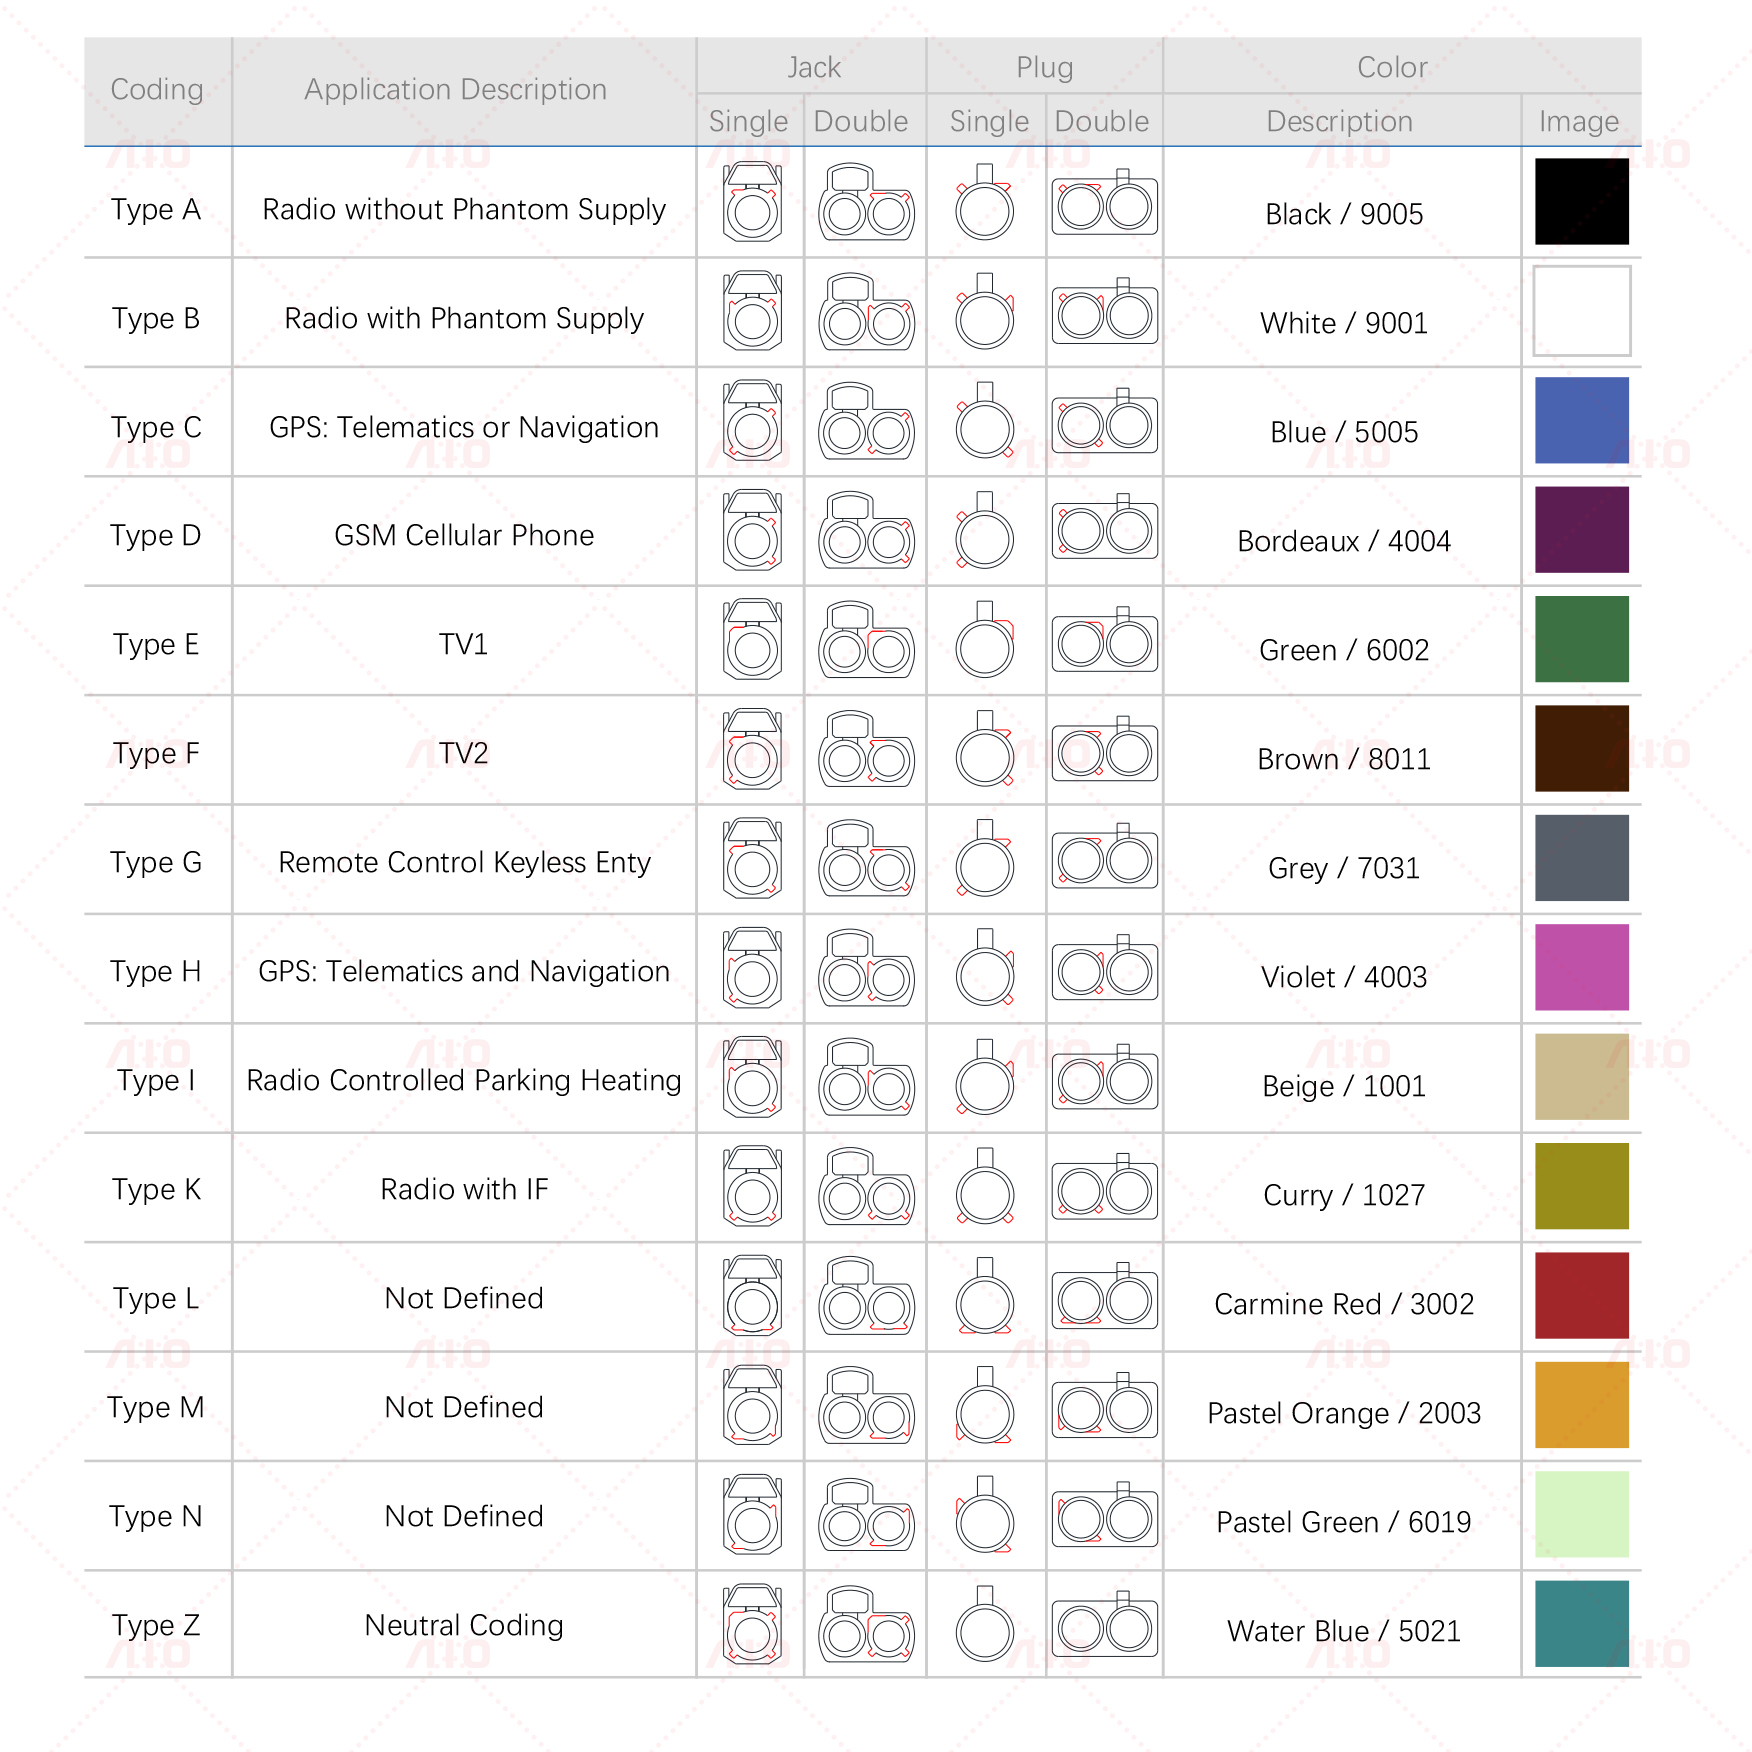Image resolution: width=1752 pixels, height=1752 pixels.
Task: Pick the Type K double jack icon
Action: [x=866, y=1187]
